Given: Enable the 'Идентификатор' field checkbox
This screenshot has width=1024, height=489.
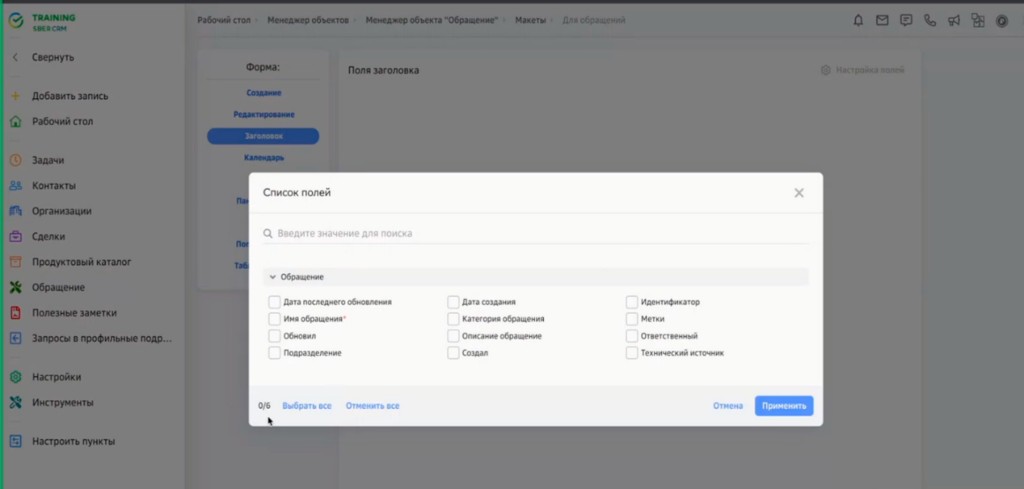Looking at the screenshot, I should pos(632,302).
